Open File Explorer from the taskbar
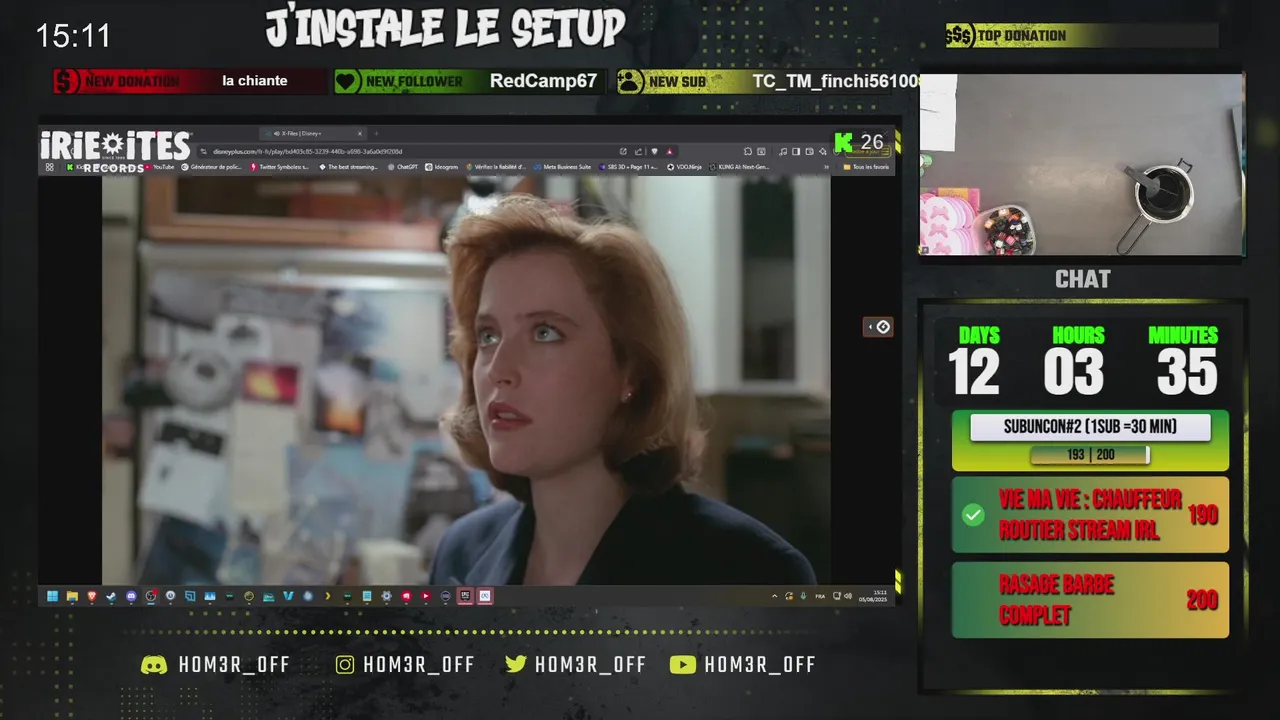This screenshot has width=1280, height=720. coord(72,596)
